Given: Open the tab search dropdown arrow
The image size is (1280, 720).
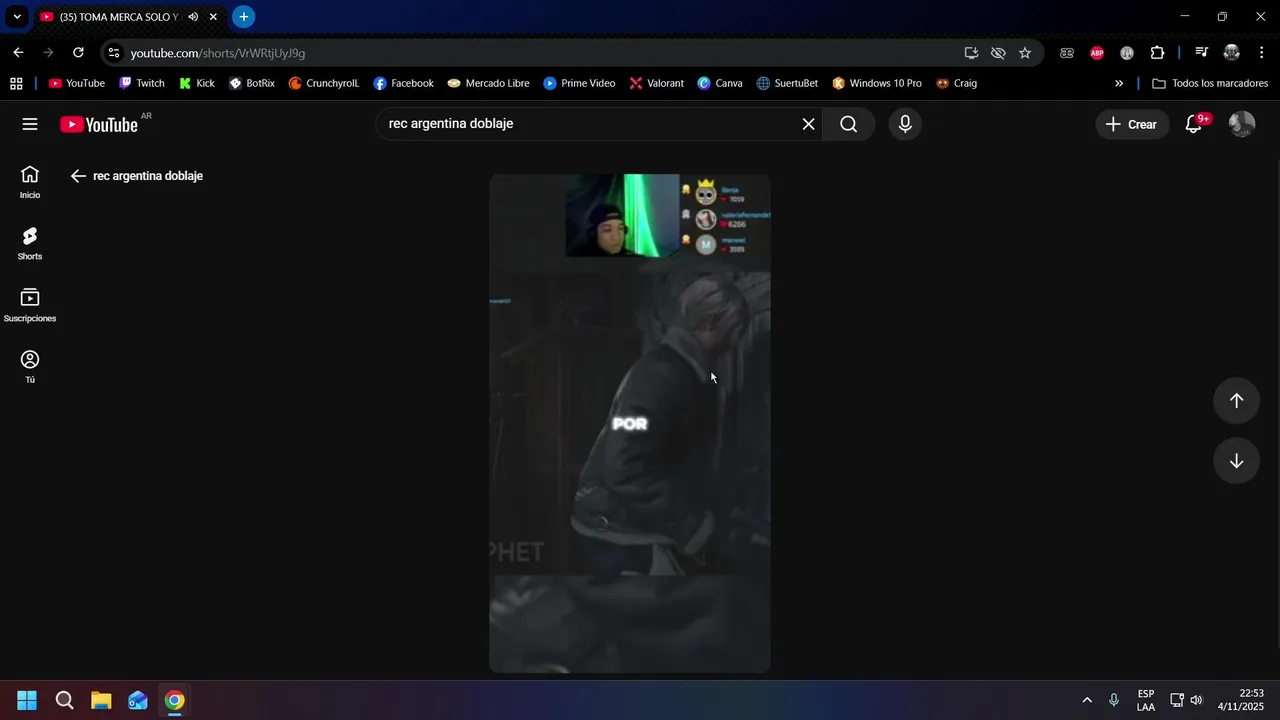Looking at the screenshot, I should point(17,17).
